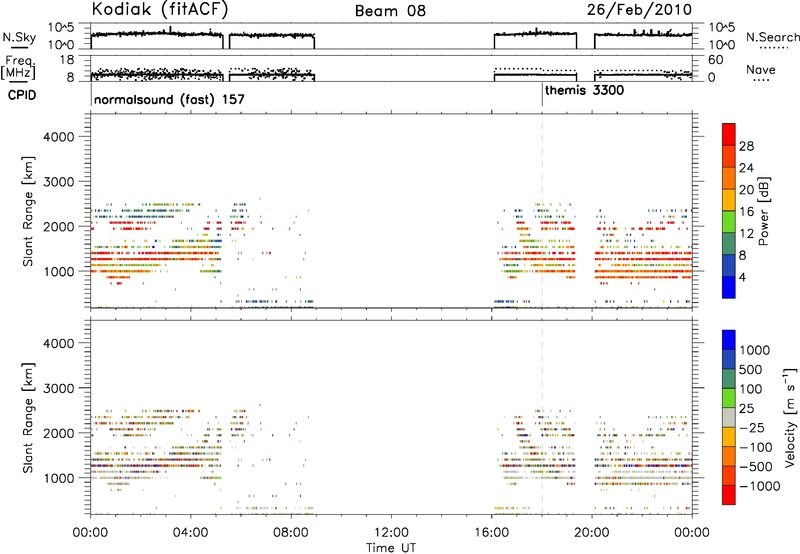The width and height of the screenshot is (800, 554).
Task: Click the red bottom of velocity color bar
Action: [x=729, y=495]
